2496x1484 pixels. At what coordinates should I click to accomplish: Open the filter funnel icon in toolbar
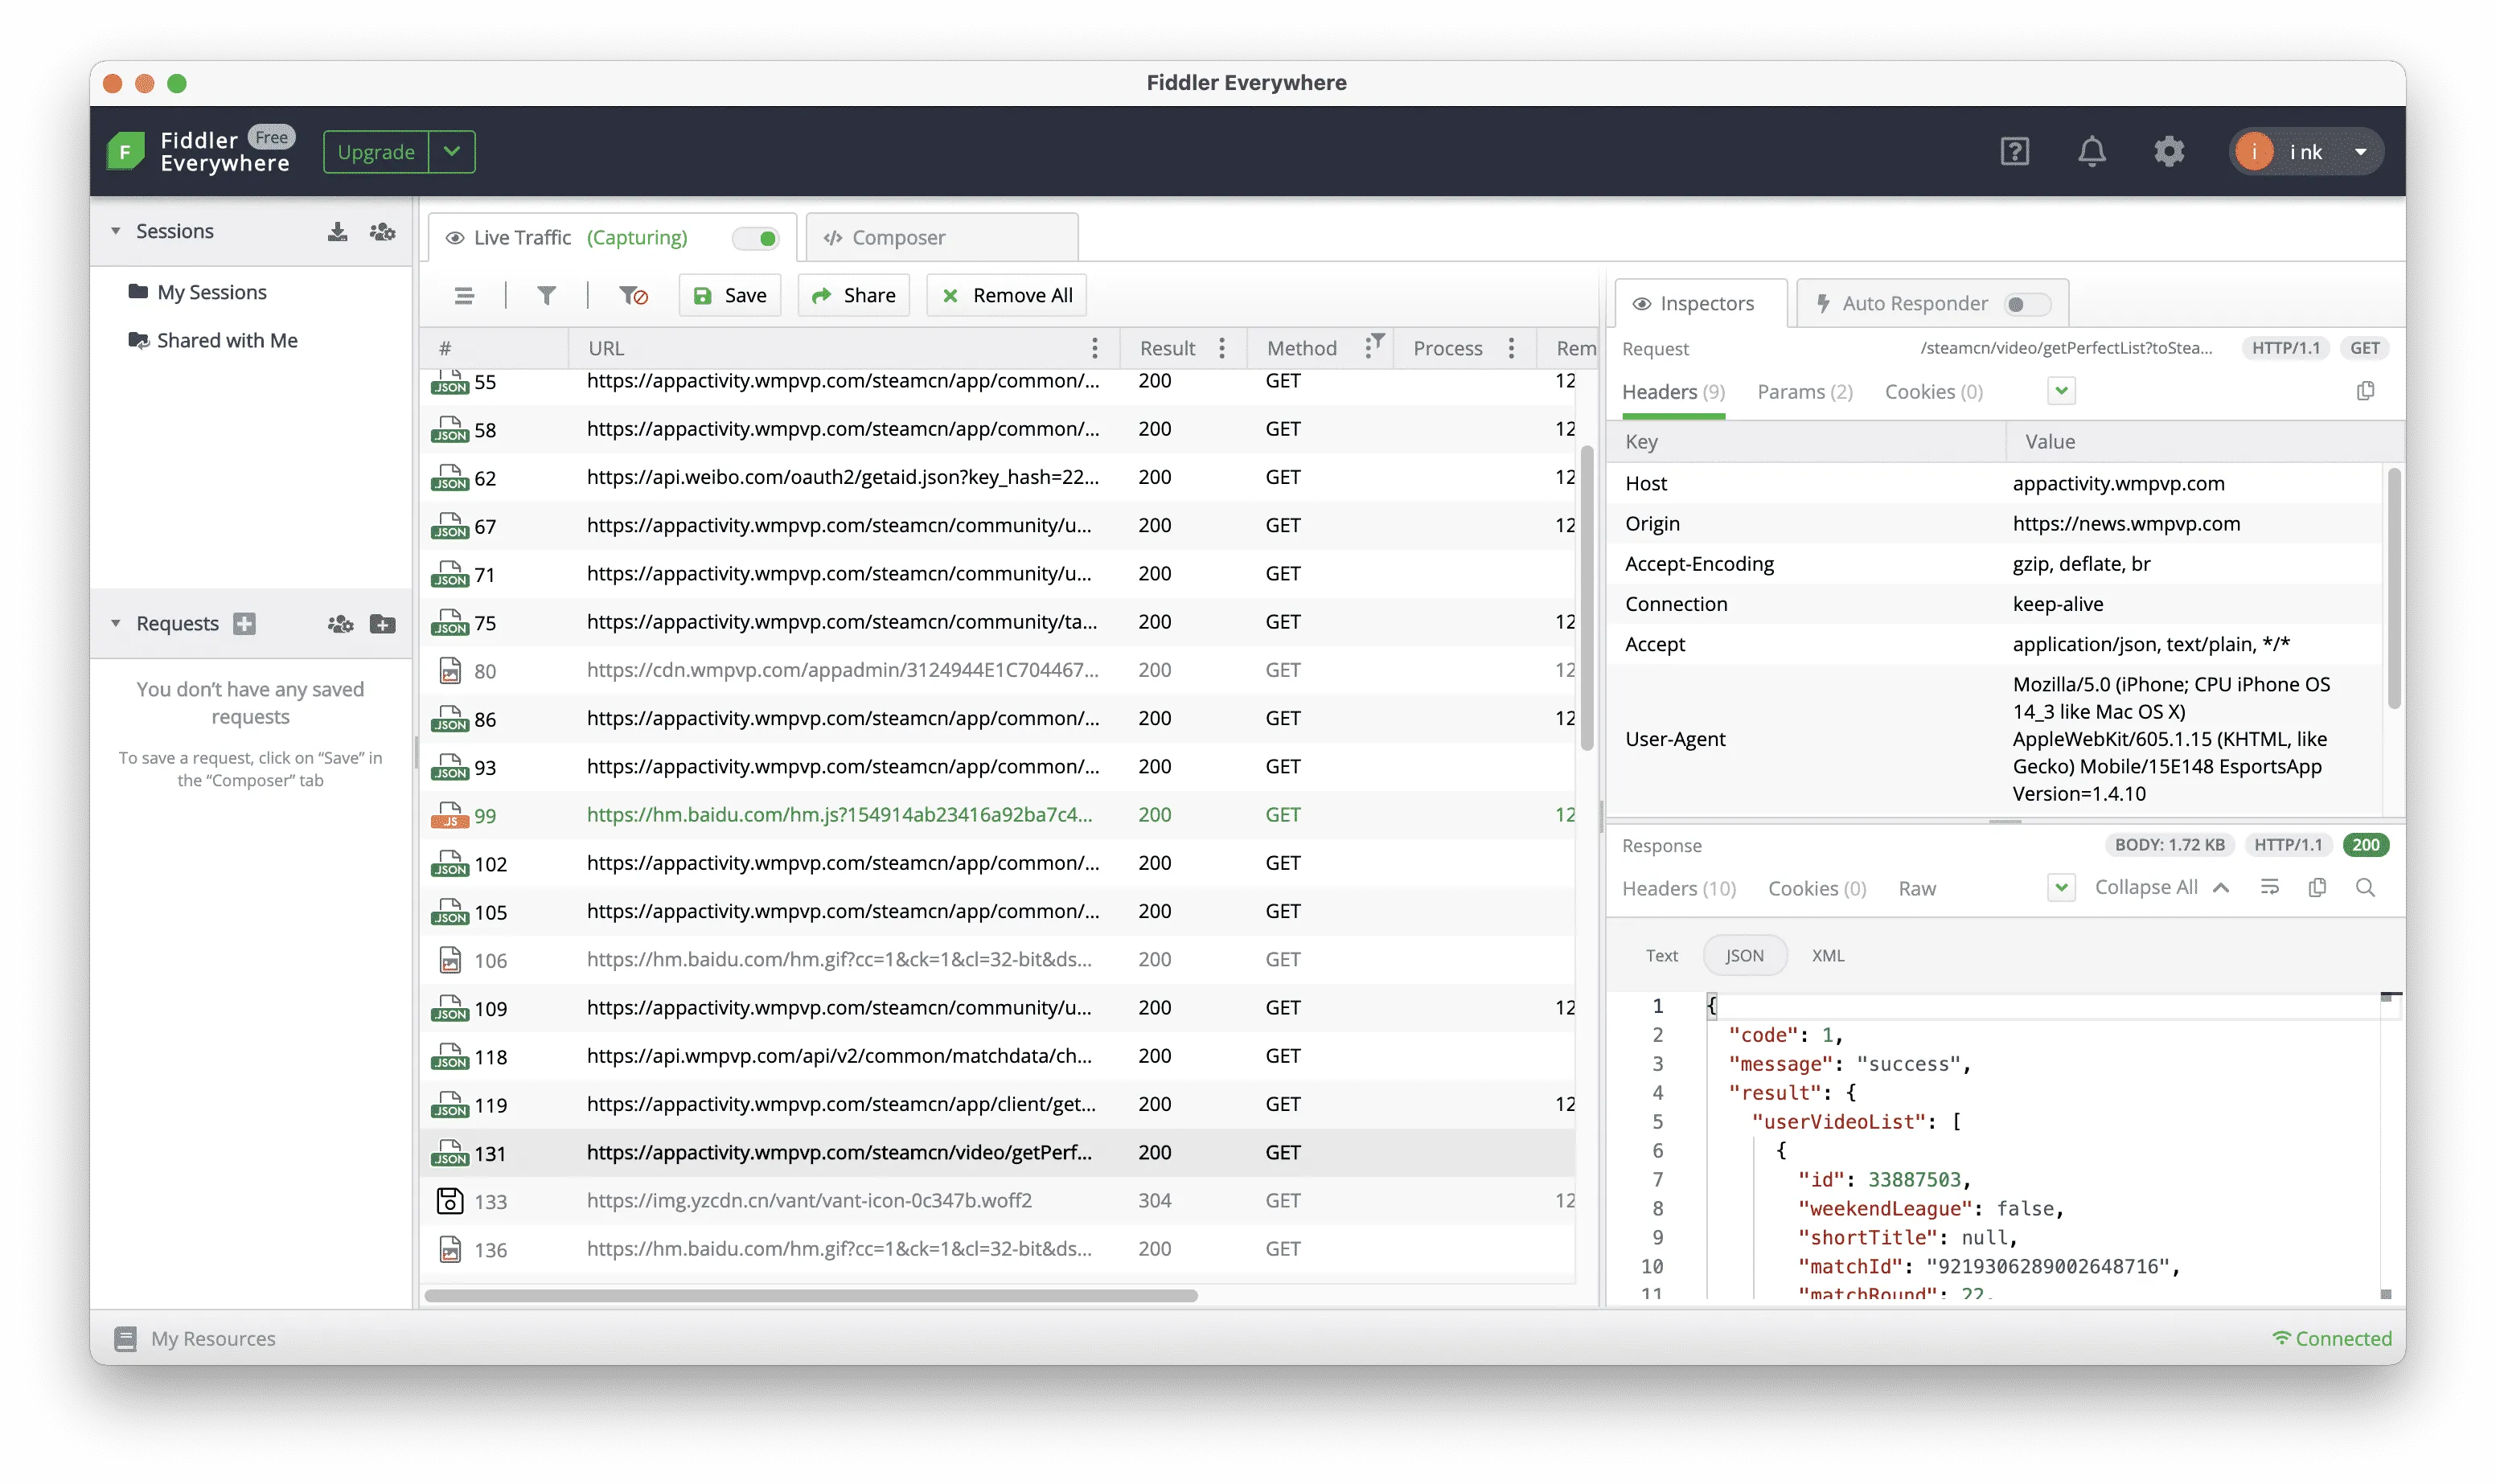click(546, 295)
